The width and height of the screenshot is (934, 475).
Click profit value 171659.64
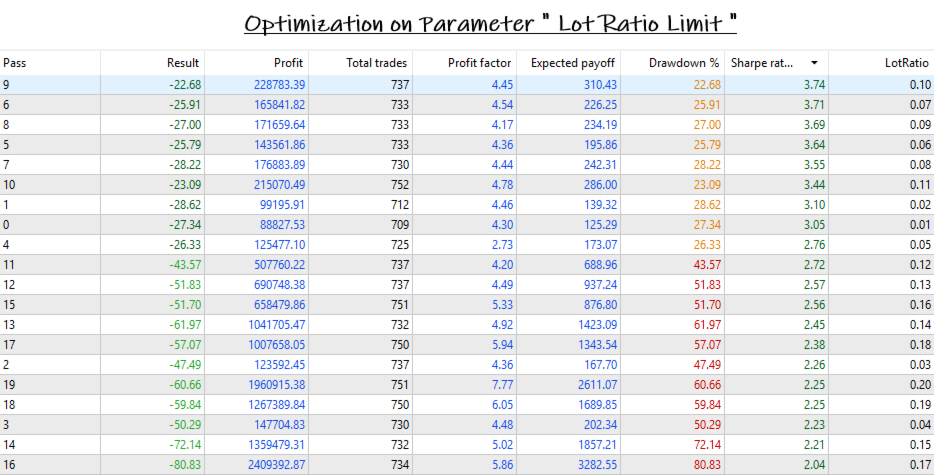point(279,125)
